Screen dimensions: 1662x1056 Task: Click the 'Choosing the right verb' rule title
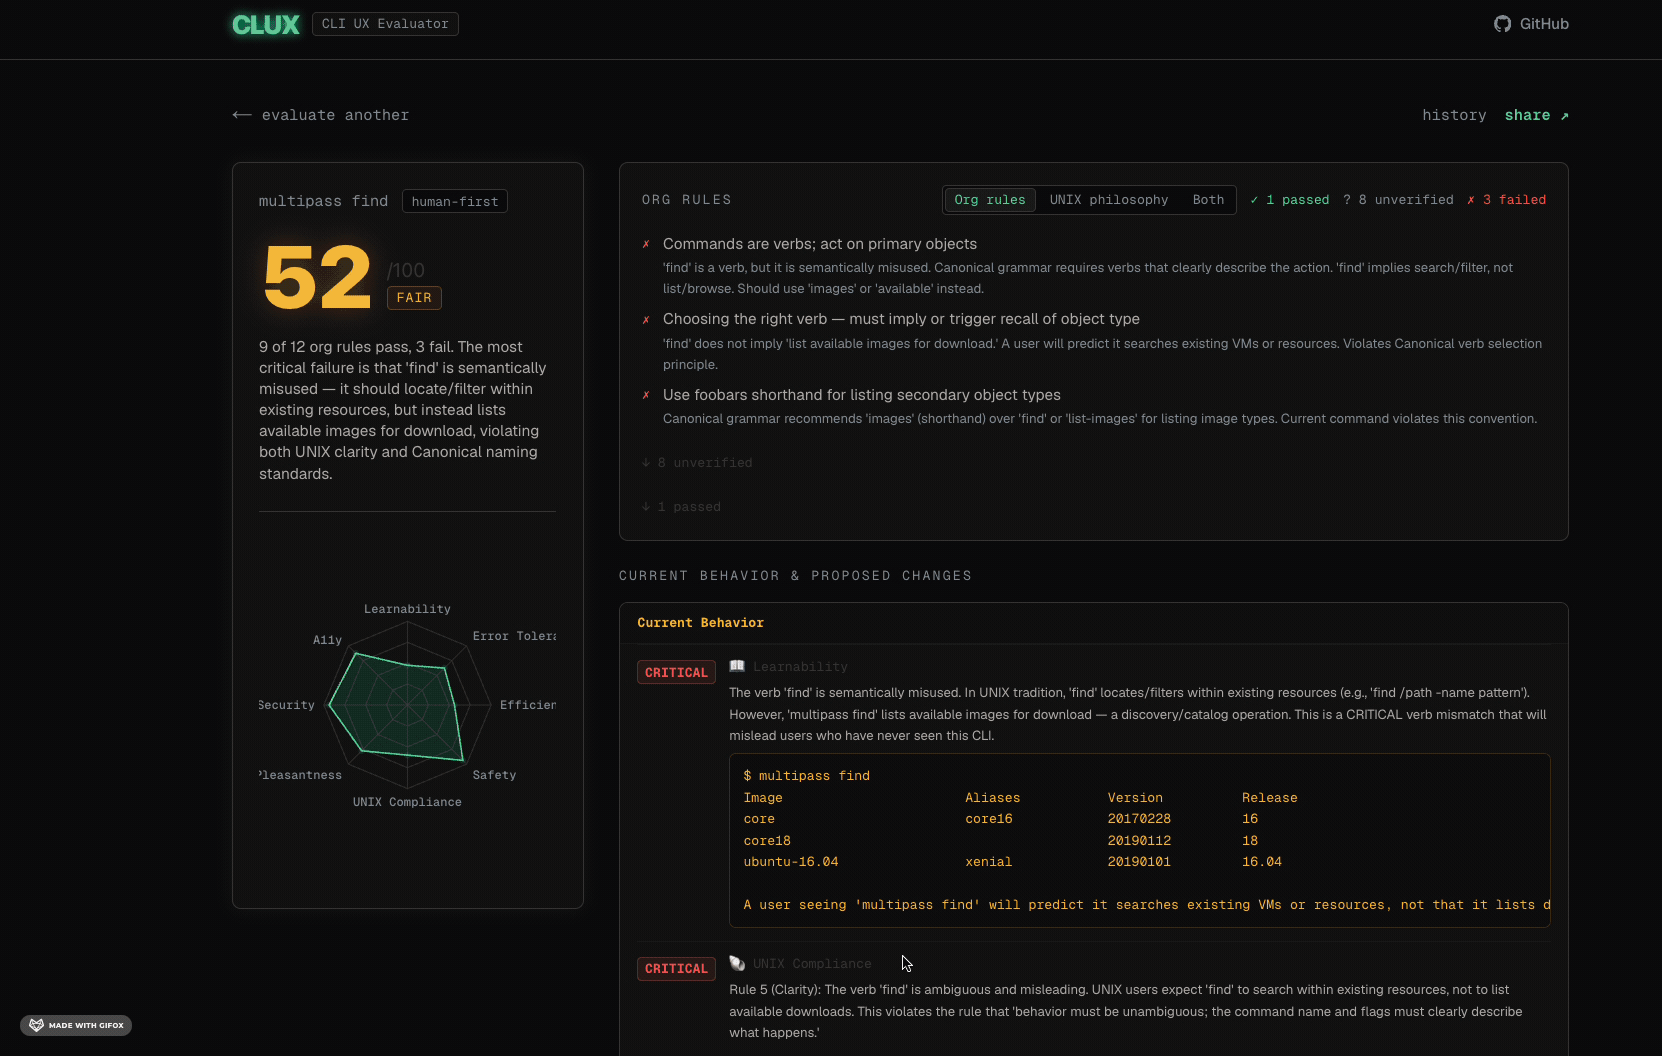pyautogui.click(x=901, y=319)
